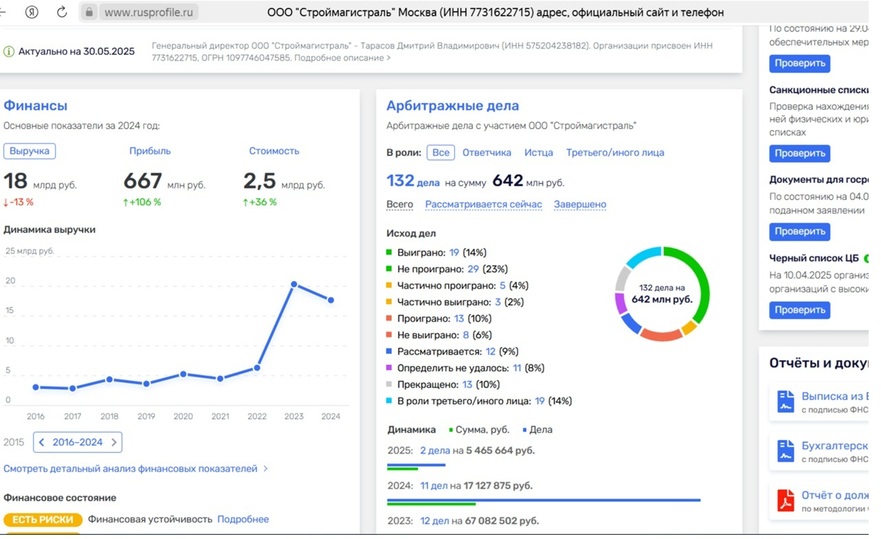Click purple Определить не удалось square

[389, 368]
